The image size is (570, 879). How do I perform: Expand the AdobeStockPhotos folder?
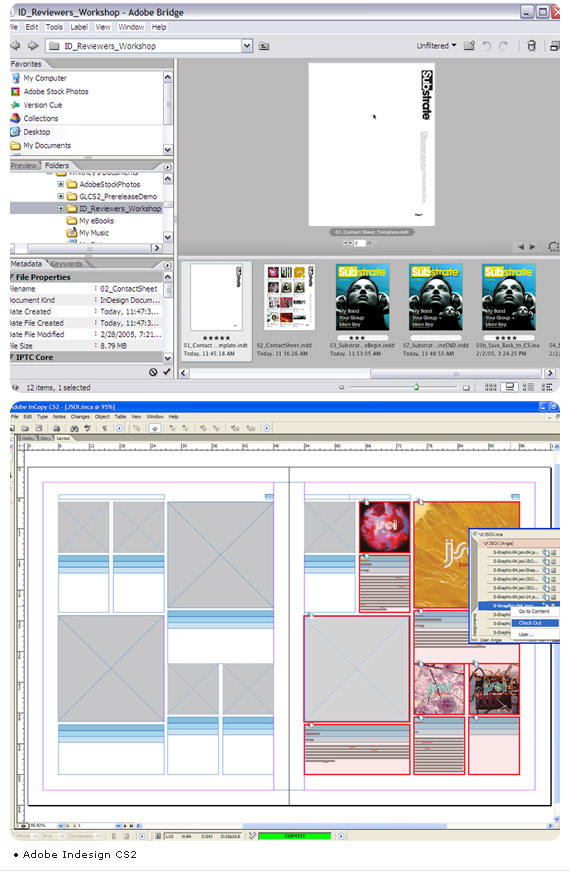coord(61,184)
